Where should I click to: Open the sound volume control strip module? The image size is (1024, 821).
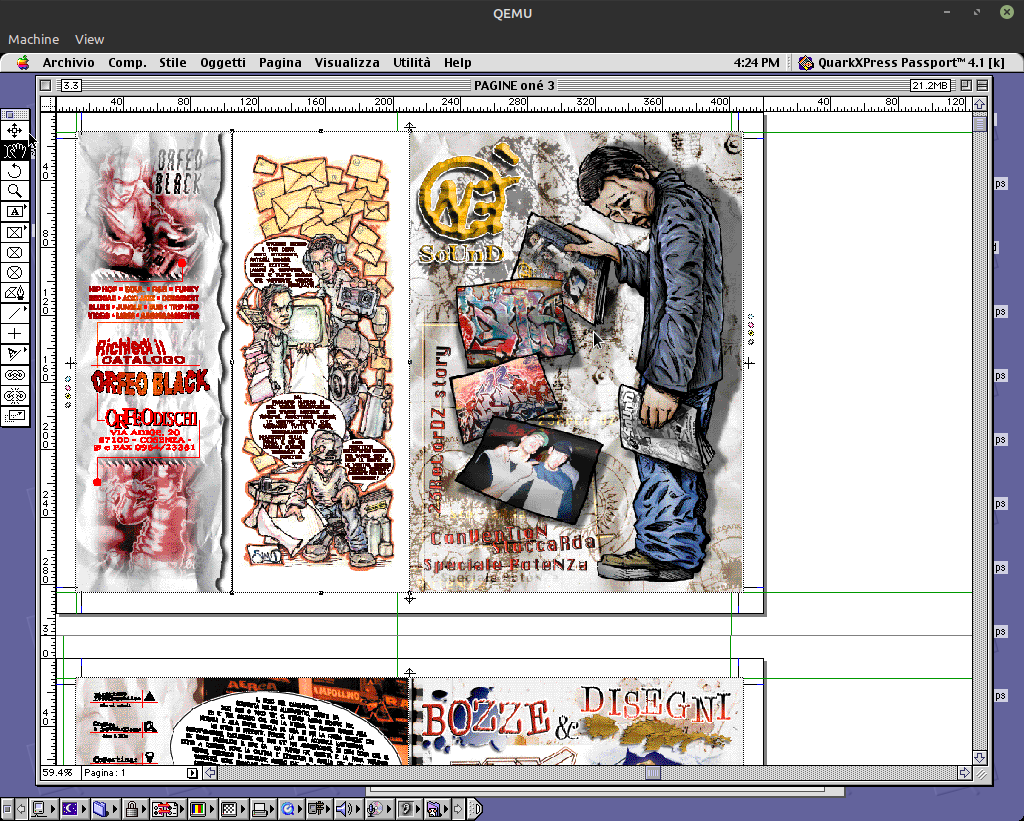pos(344,808)
